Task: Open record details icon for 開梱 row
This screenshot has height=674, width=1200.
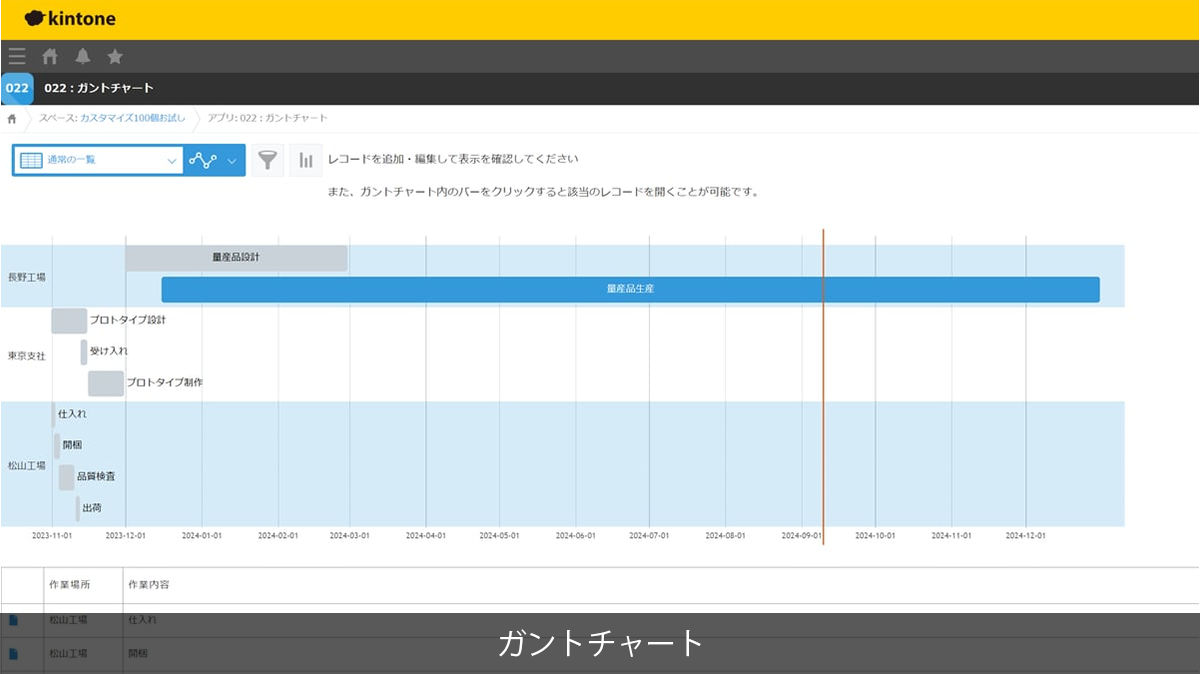Action: coord(13,653)
